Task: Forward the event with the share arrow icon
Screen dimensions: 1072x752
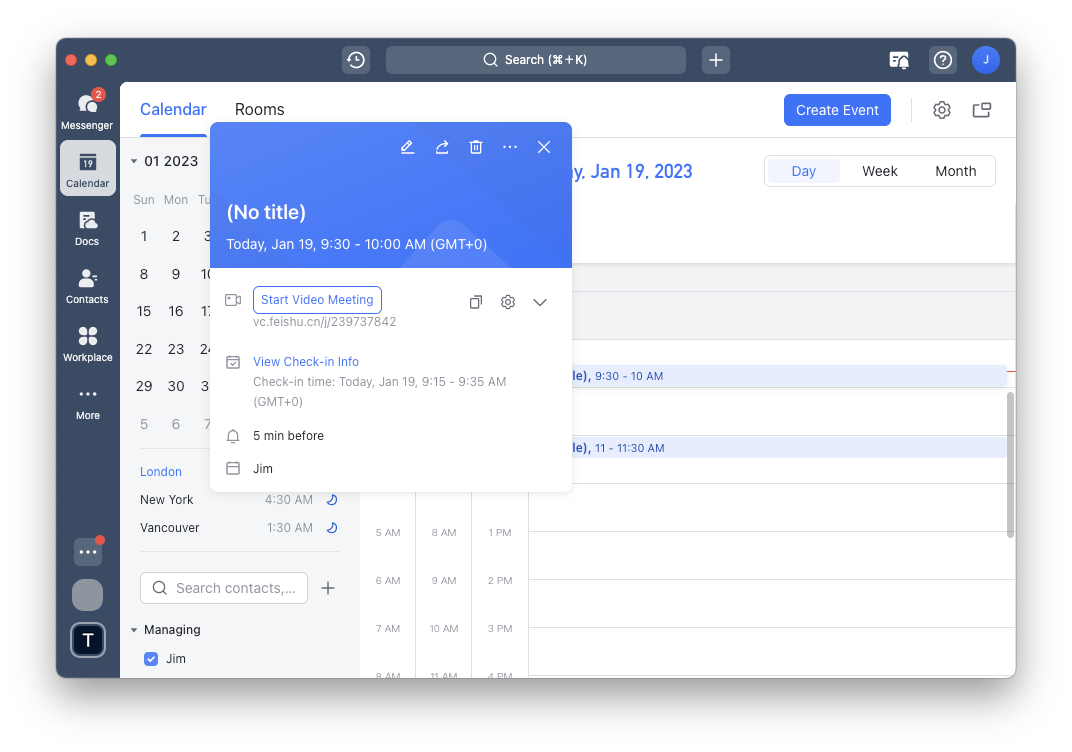Action: pos(442,147)
